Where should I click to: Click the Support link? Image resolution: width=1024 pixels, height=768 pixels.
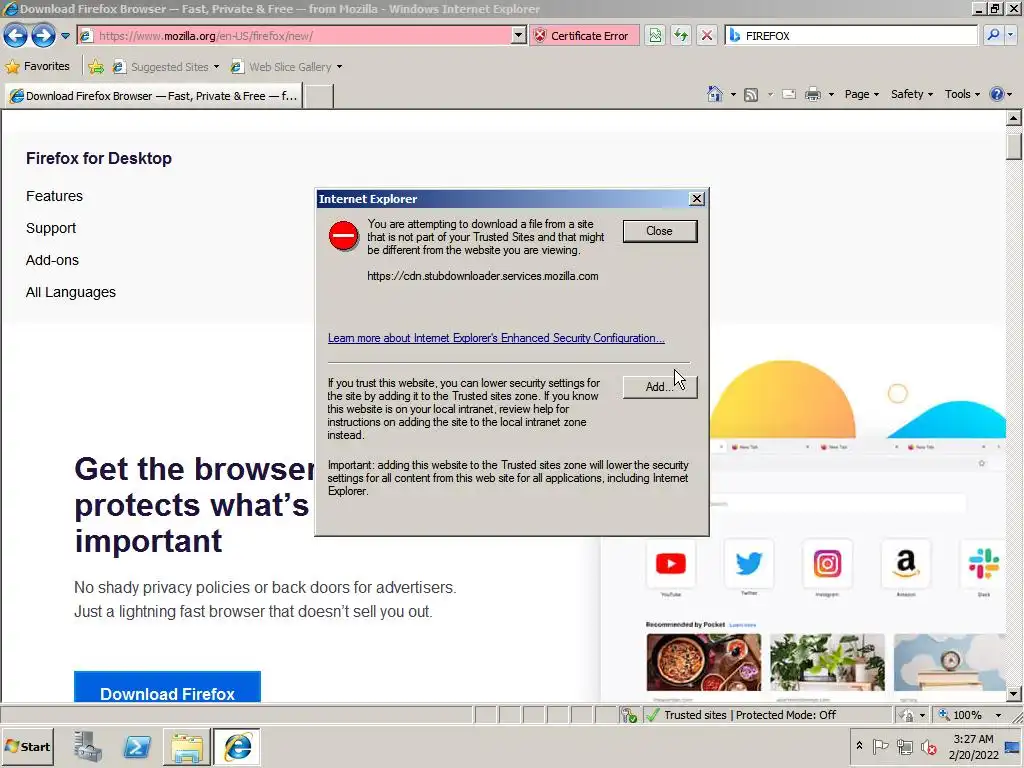(x=51, y=228)
